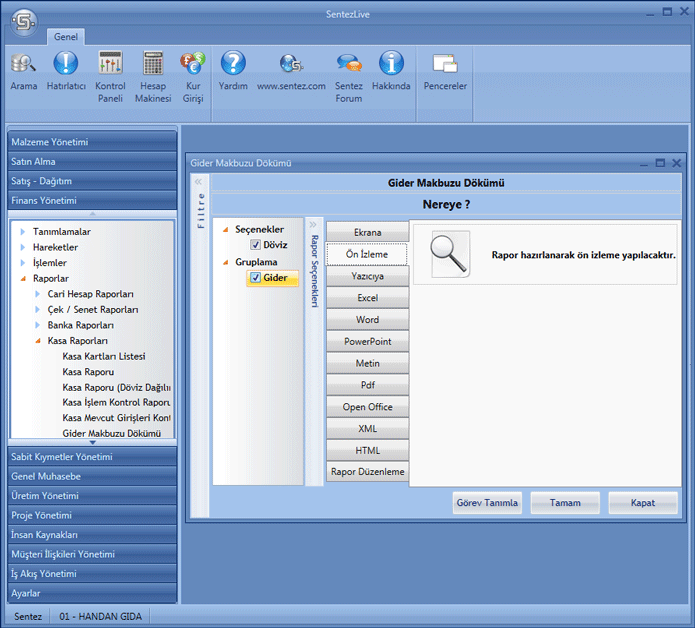Open the Arama search tool
The height and width of the screenshot is (628, 695).
[23, 71]
